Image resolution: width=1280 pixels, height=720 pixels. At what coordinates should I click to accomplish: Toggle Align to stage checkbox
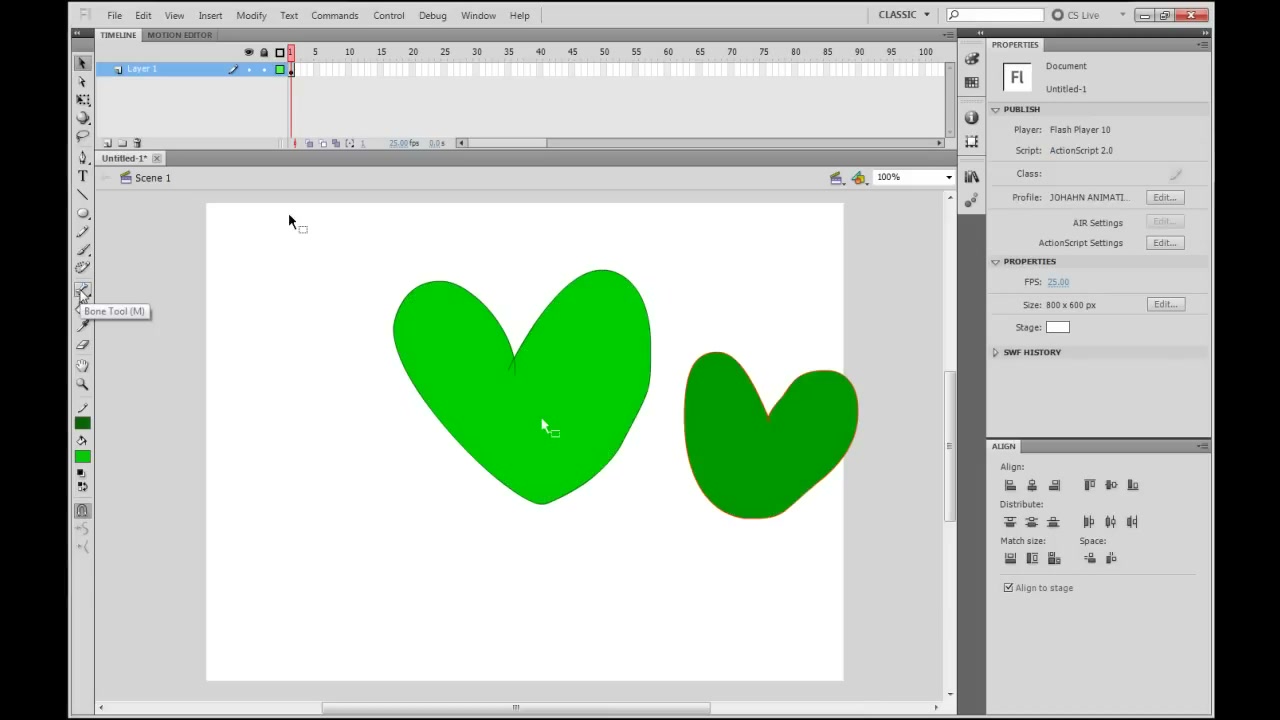point(1008,588)
